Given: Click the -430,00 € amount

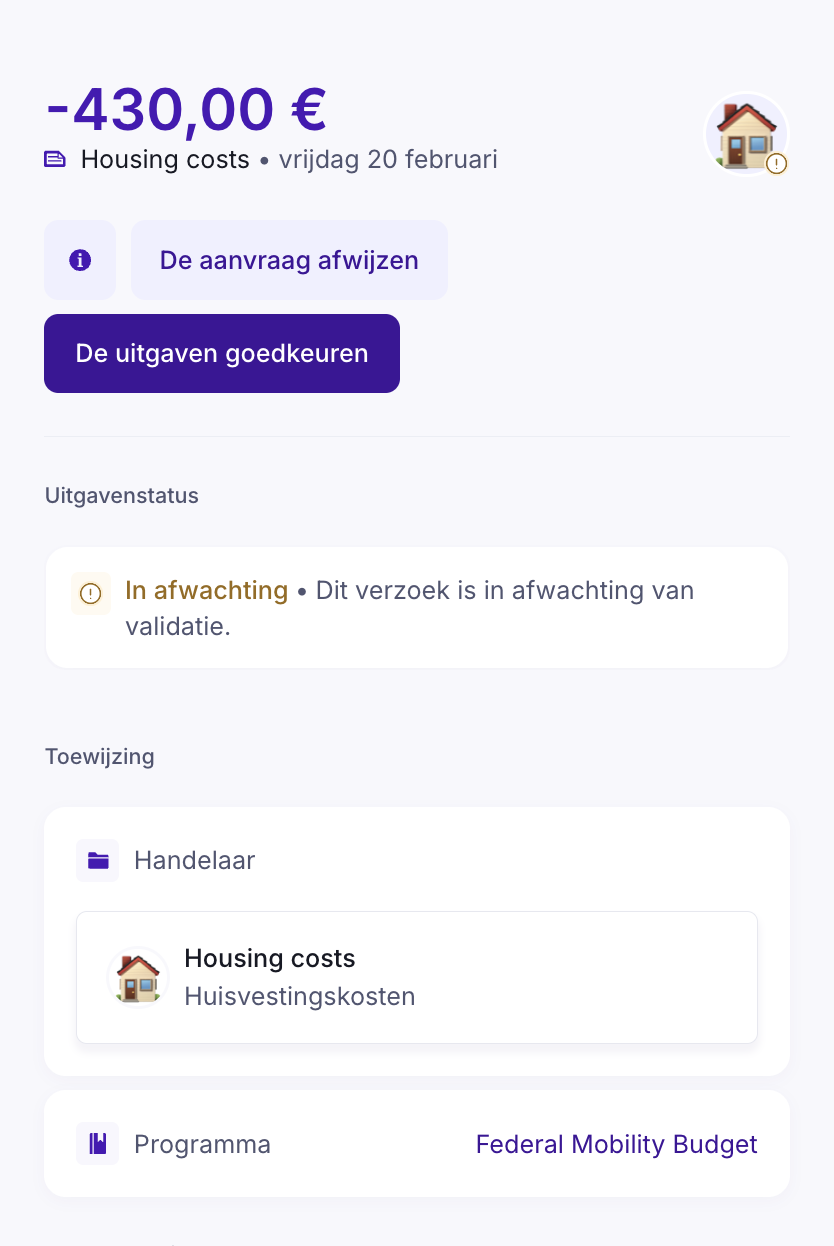Looking at the screenshot, I should [187, 108].
